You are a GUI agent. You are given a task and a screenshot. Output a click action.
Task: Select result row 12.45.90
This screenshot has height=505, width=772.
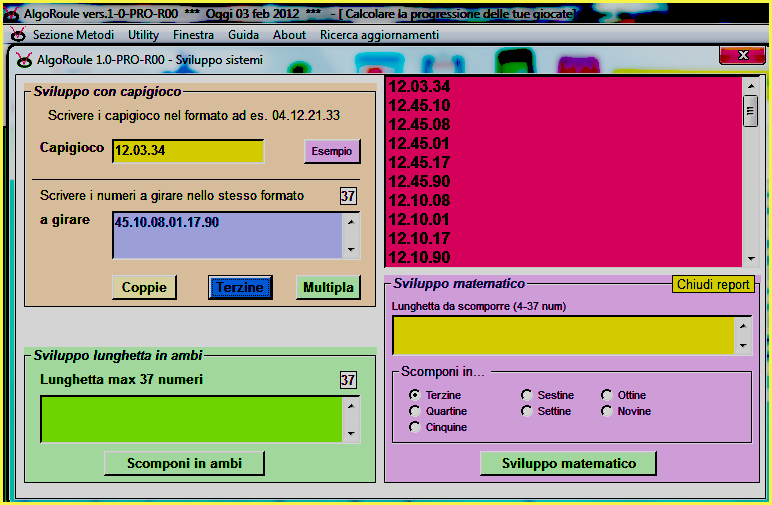pyautogui.click(x=563, y=181)
